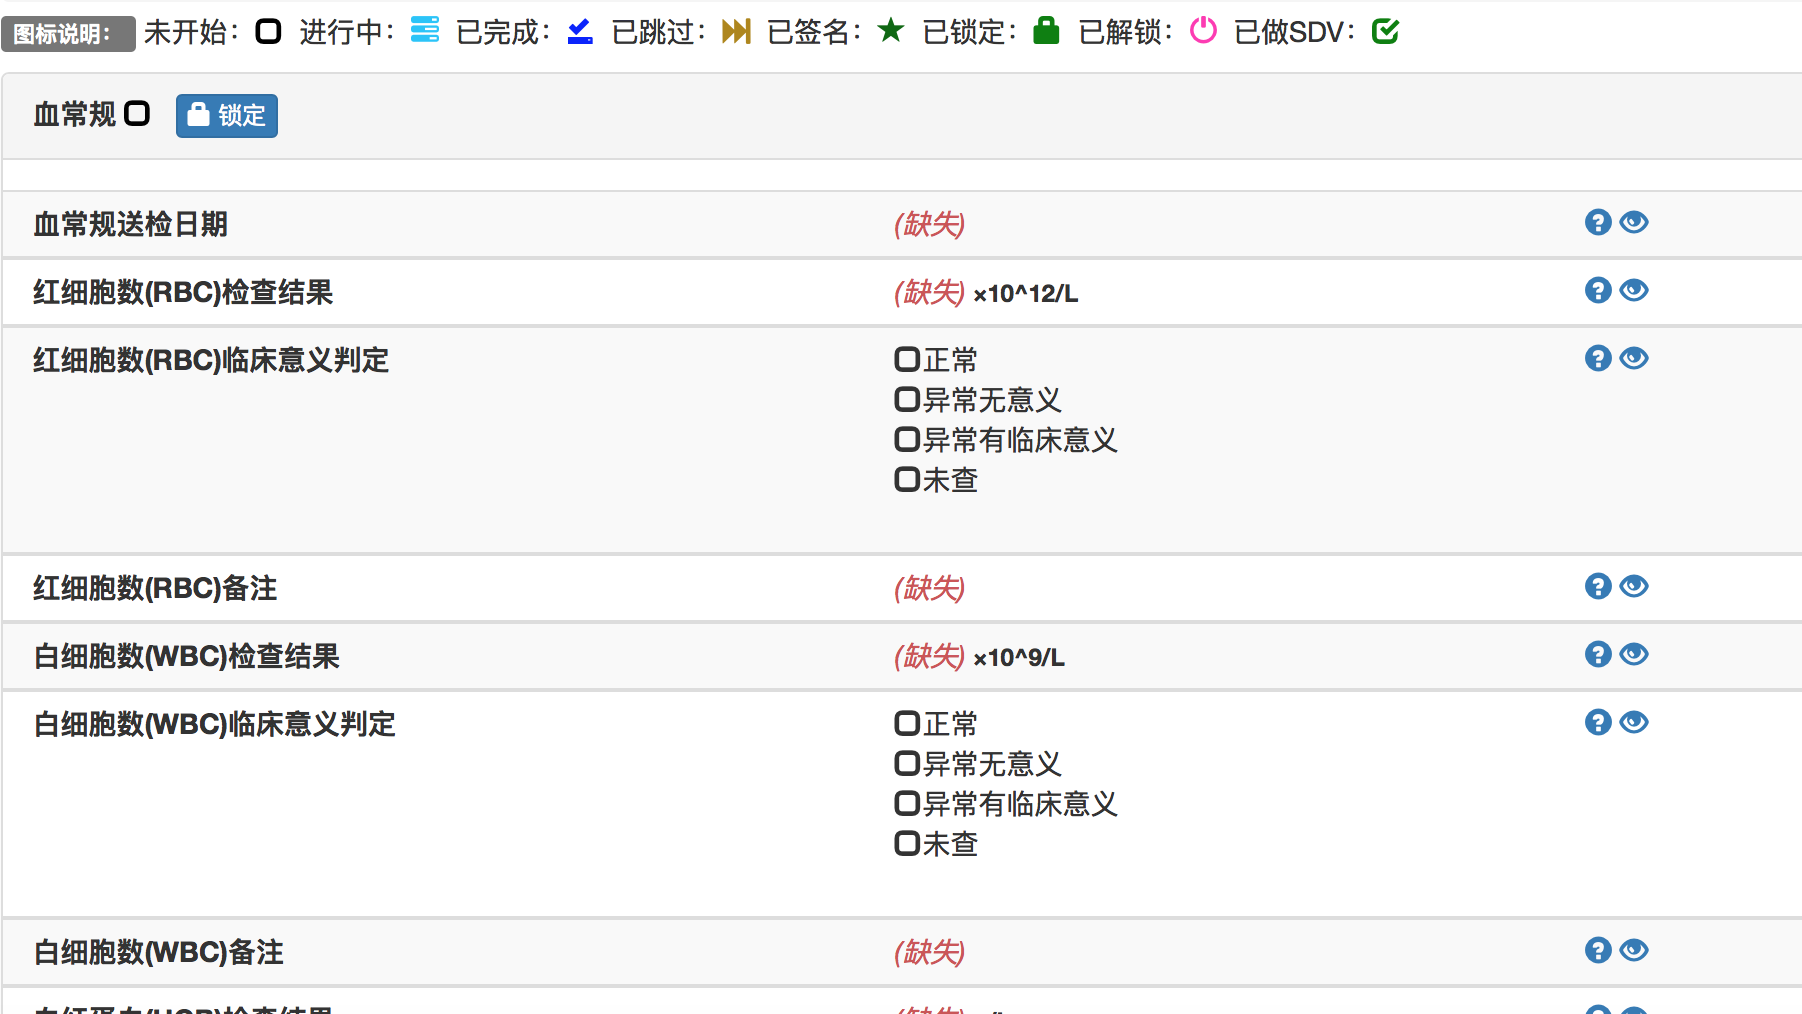Lock the 血常规 form with 锁定 button

(x=227, y=116)
